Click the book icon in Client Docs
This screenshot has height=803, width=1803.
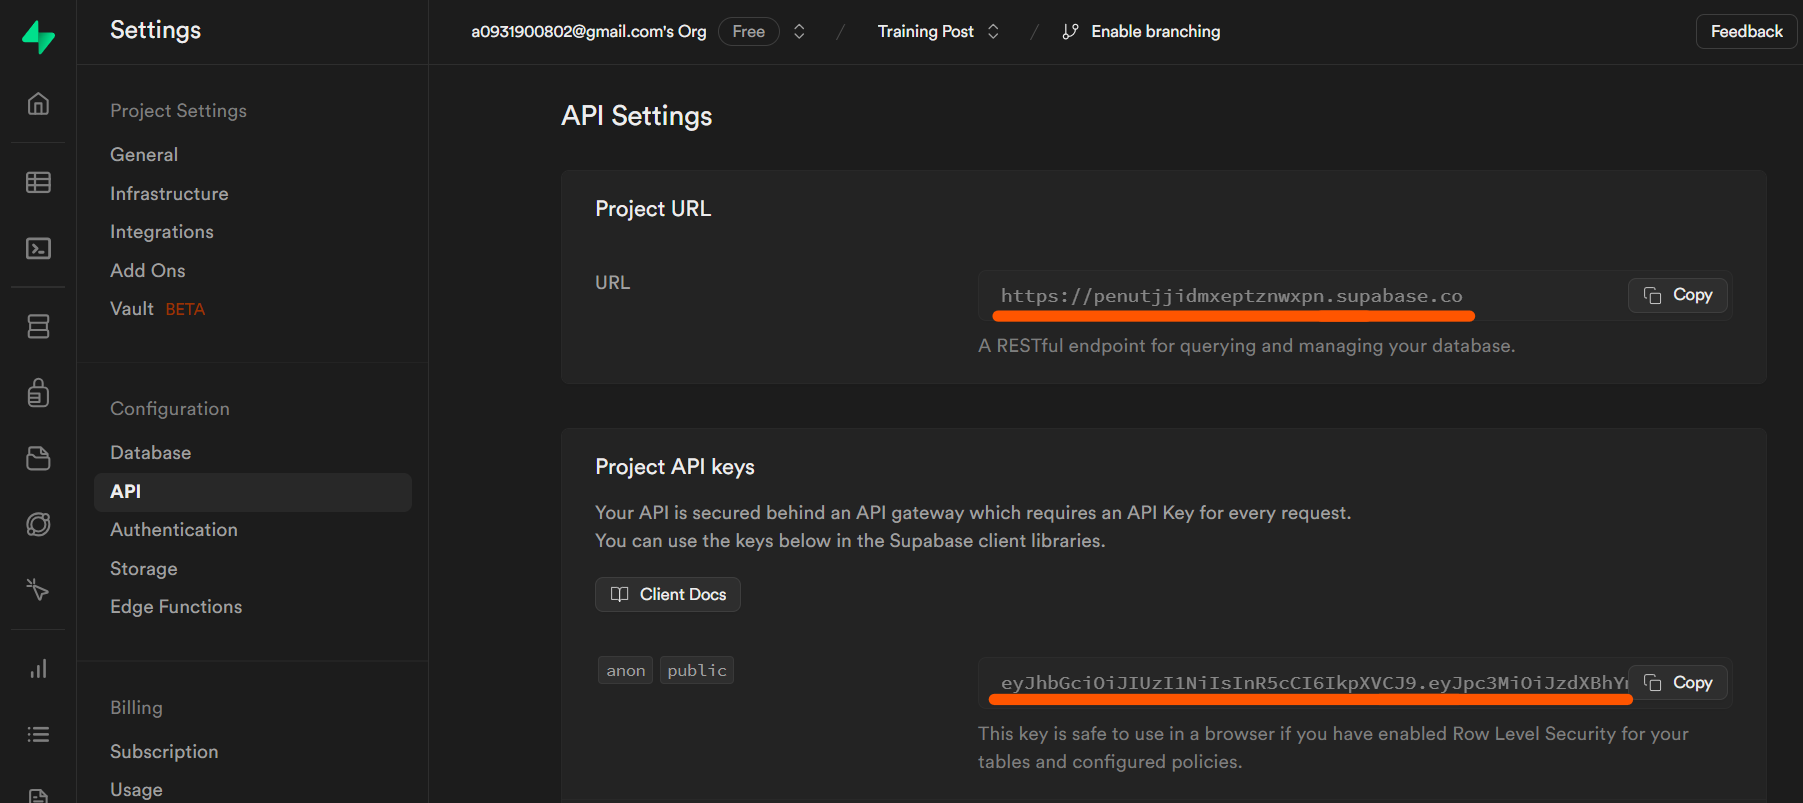(619, 594)
